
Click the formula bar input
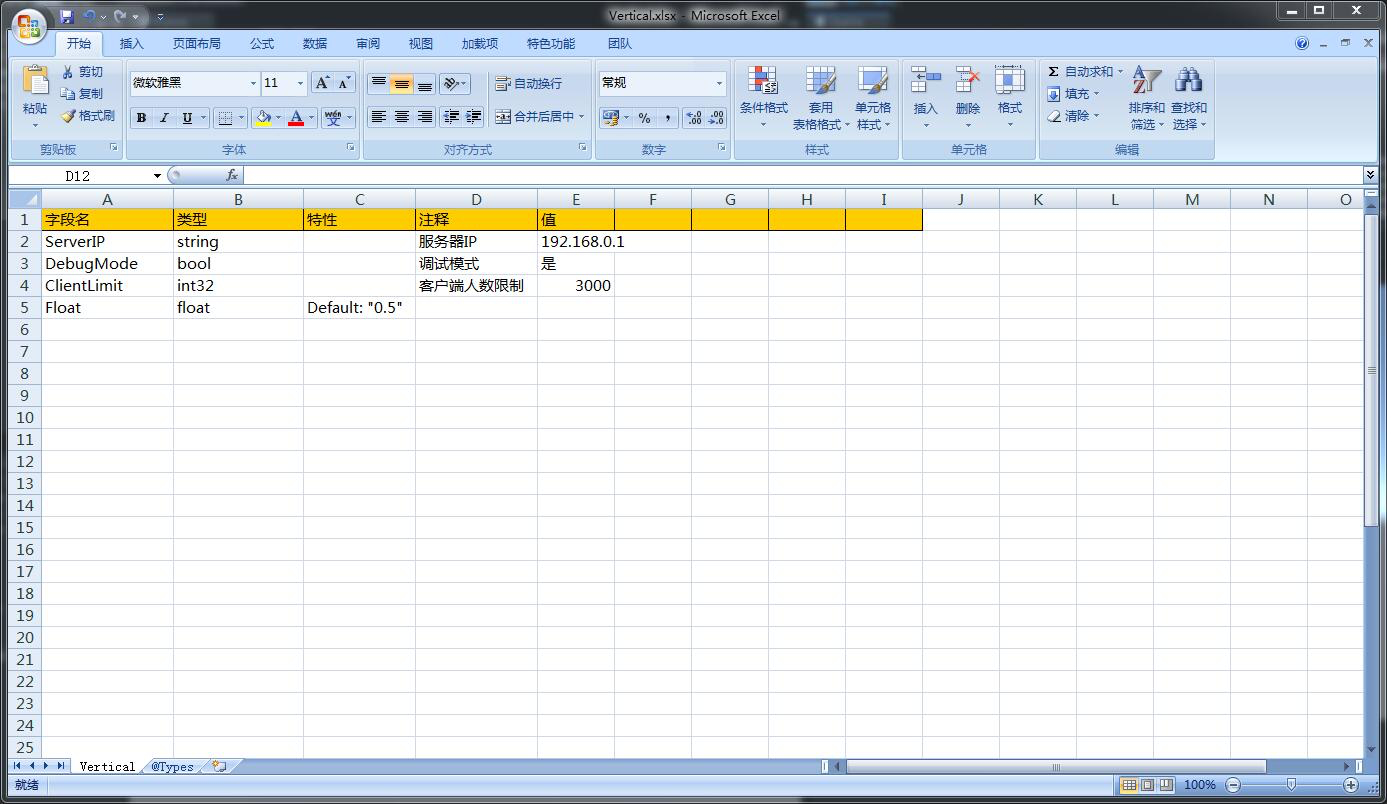[803, 175]
